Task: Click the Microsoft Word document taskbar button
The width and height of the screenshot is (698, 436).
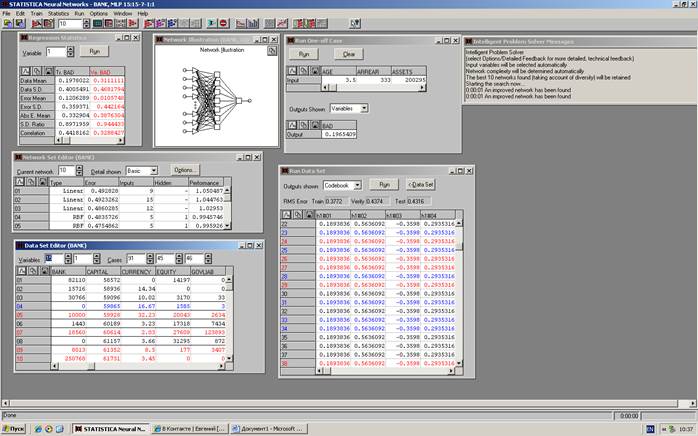Action: (x=269, y=429)
